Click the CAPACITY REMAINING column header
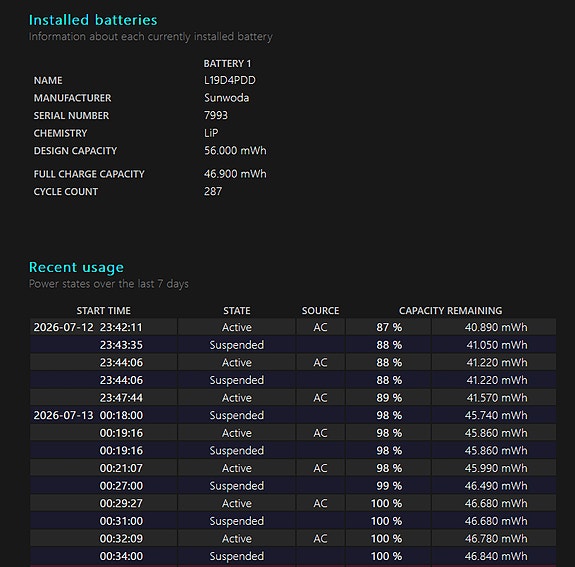 (450, 311)
